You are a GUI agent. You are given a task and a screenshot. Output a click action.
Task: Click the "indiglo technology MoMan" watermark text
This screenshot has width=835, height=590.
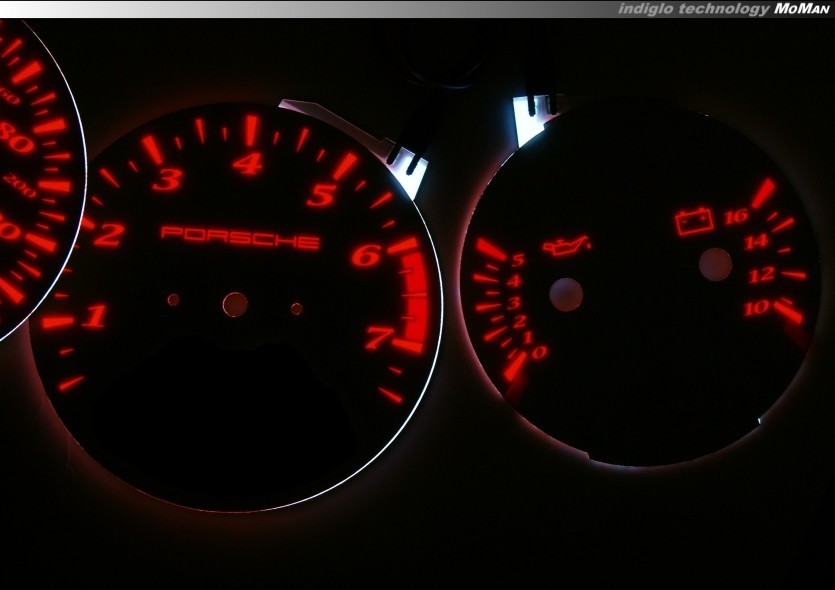coord(722,9)
